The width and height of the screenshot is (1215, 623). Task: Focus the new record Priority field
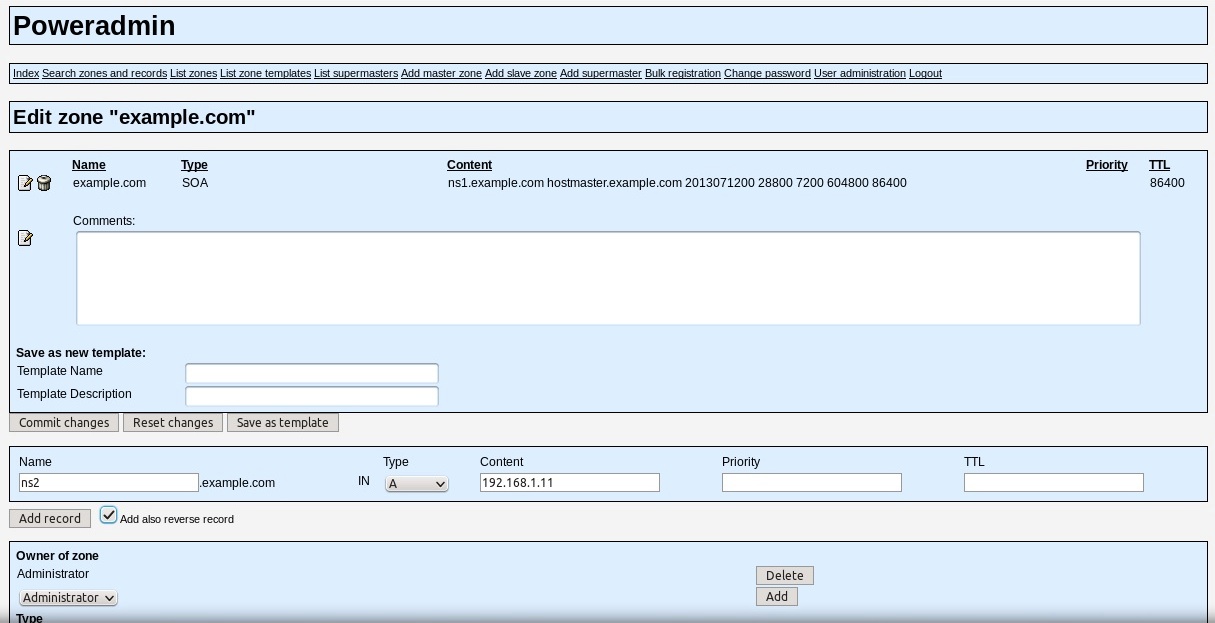coord(812,483)
